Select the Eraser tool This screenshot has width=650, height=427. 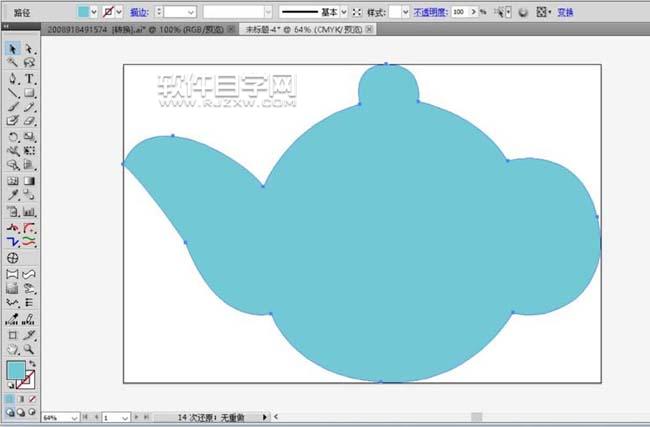click(x=29, y=121)
